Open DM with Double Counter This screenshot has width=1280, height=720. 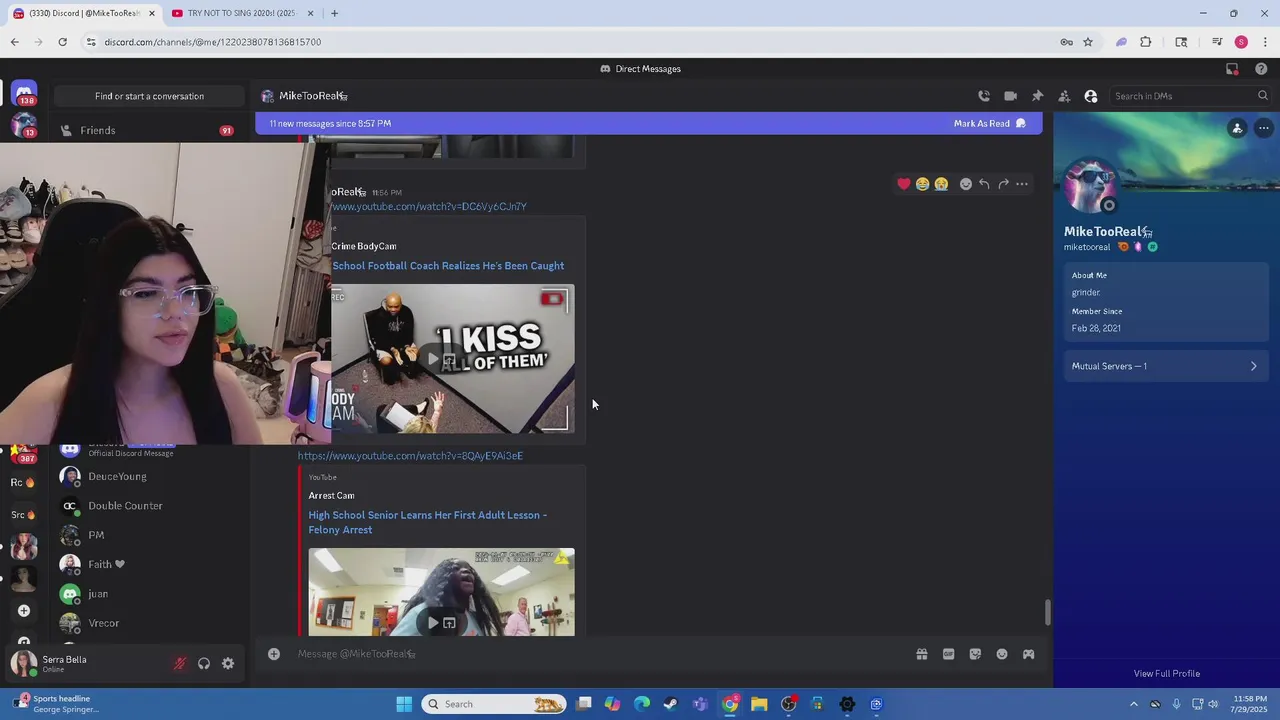point(148,506)
